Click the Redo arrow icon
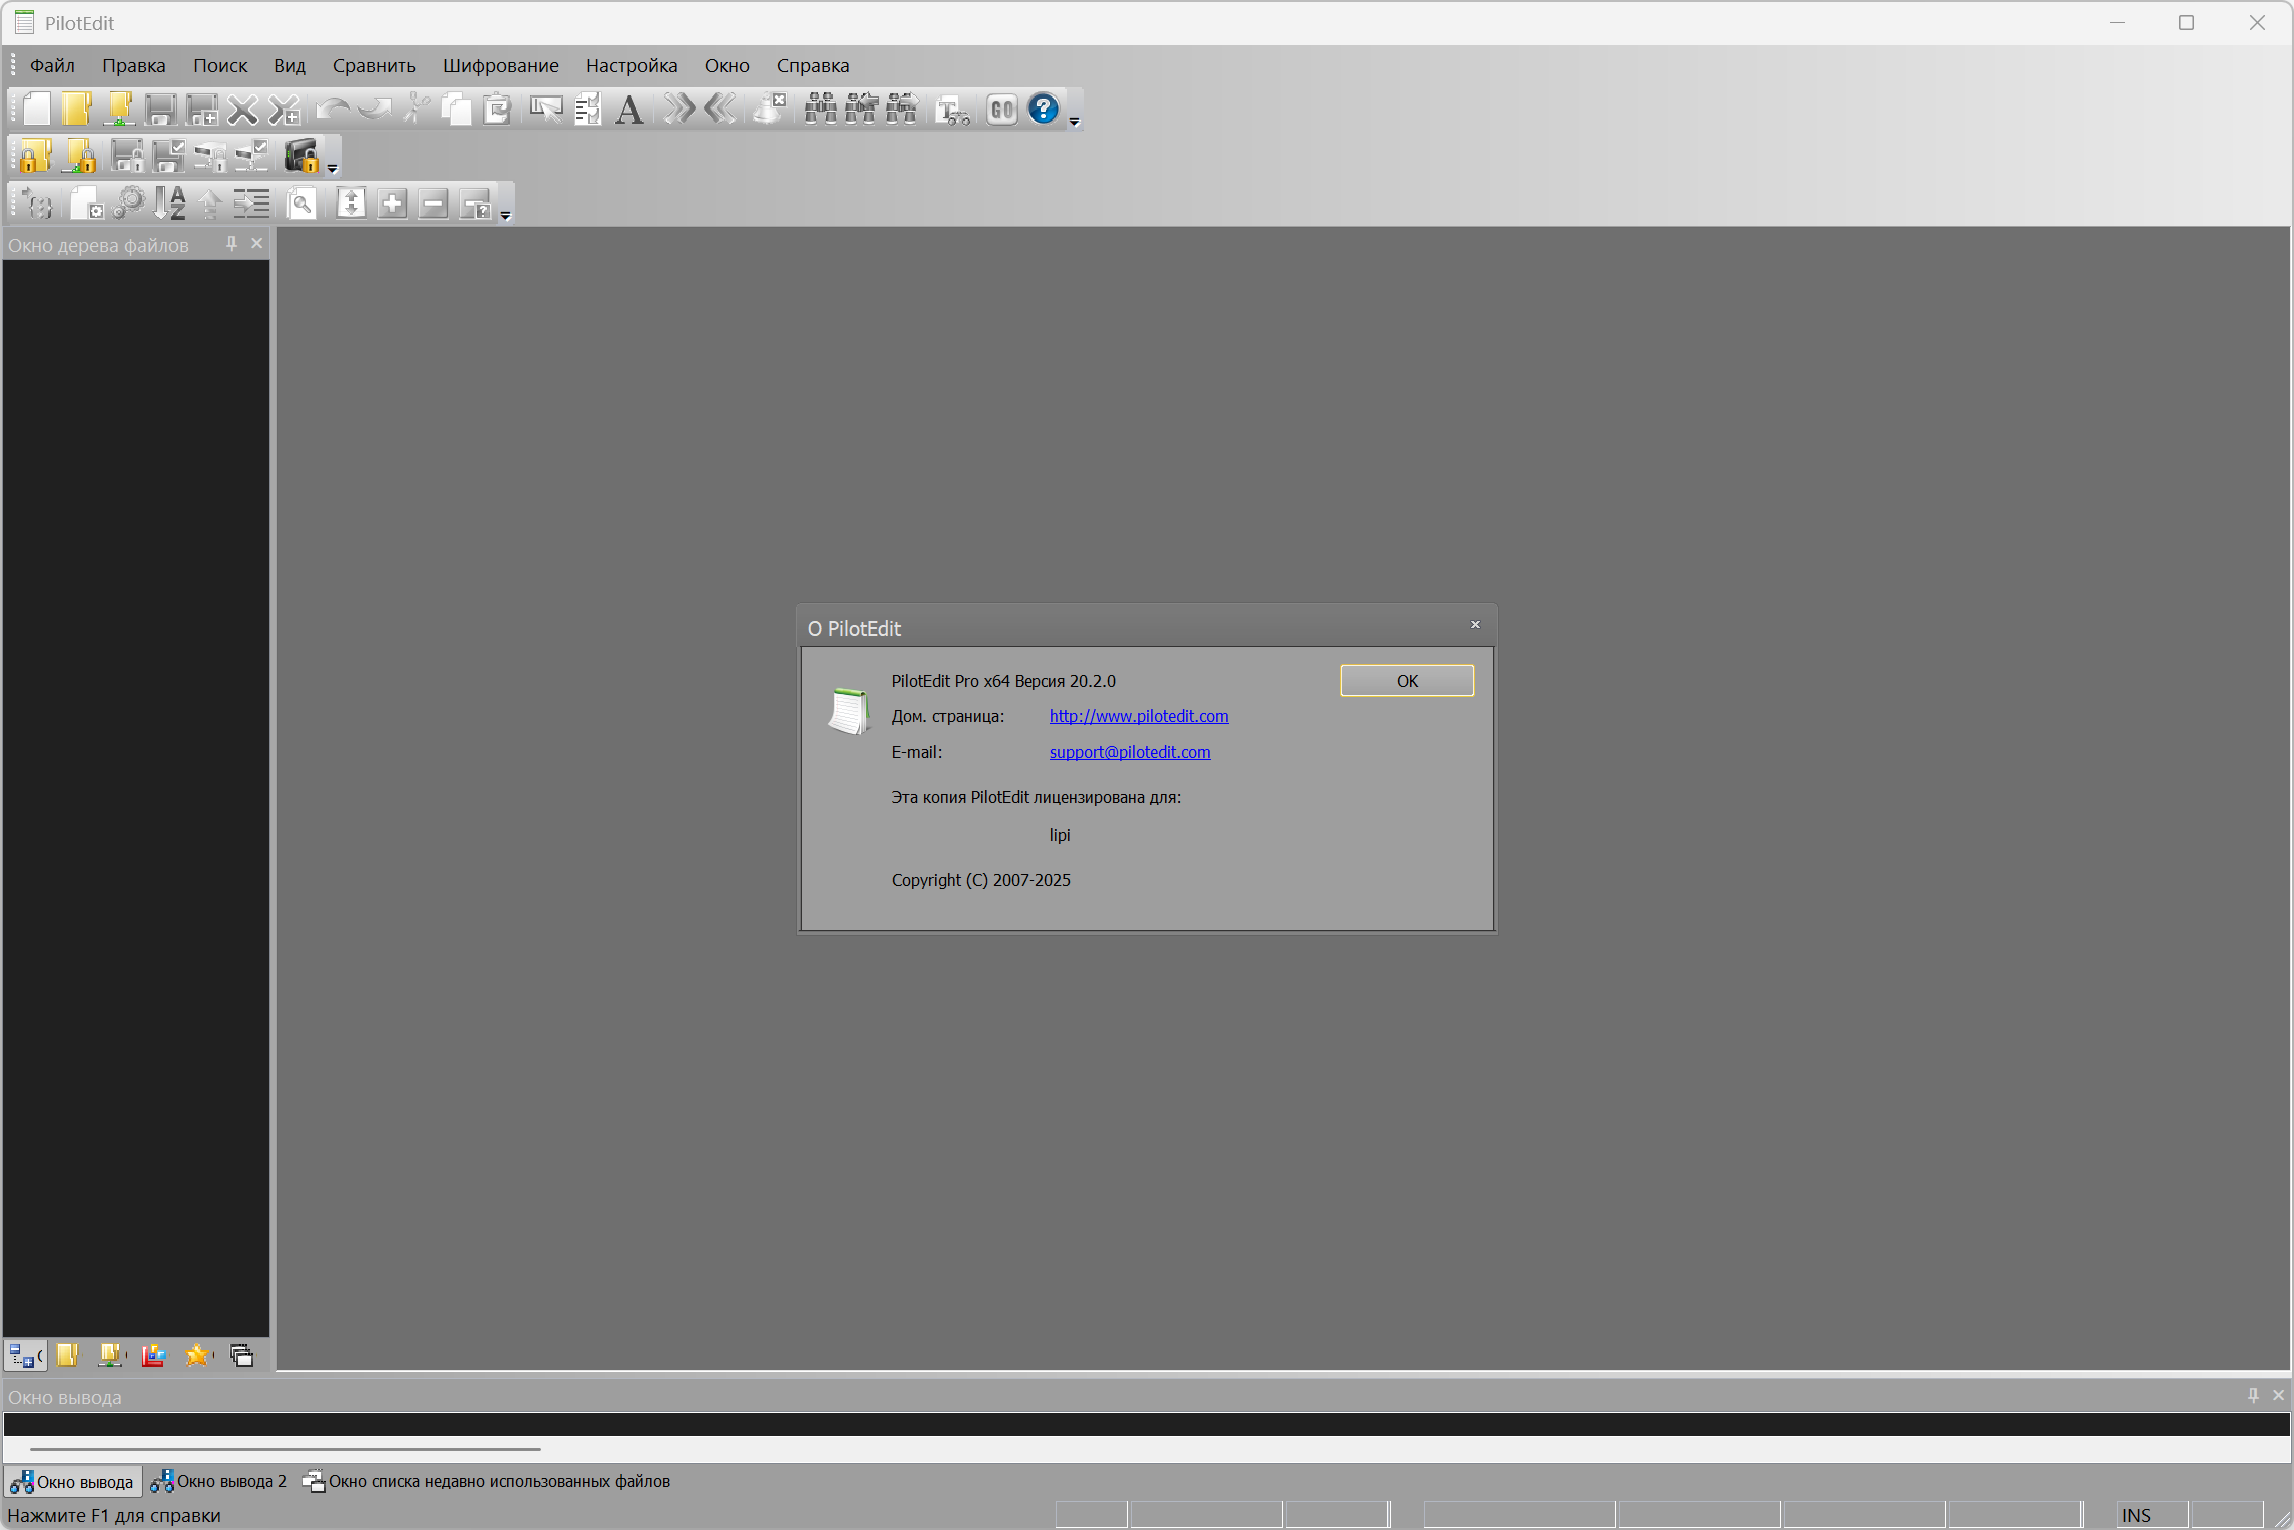The height and width of the screenshot is (1530, 2294). [x=374, y=109]
